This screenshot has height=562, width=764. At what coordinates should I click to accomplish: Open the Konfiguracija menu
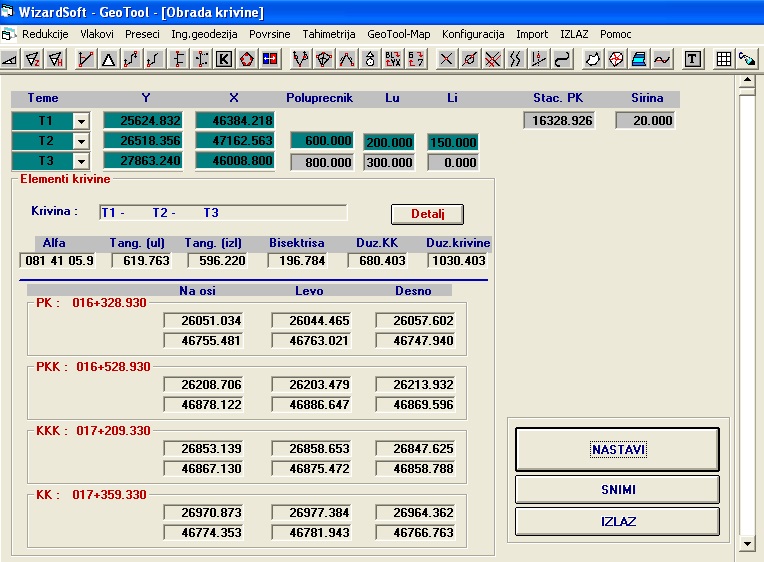tap(473, 34)
